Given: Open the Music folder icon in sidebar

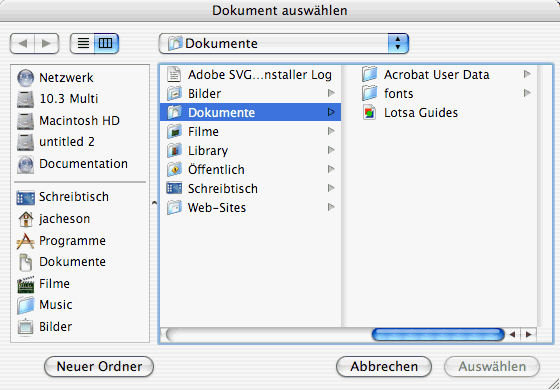Looking at the screenshot, I should point(26,305).
